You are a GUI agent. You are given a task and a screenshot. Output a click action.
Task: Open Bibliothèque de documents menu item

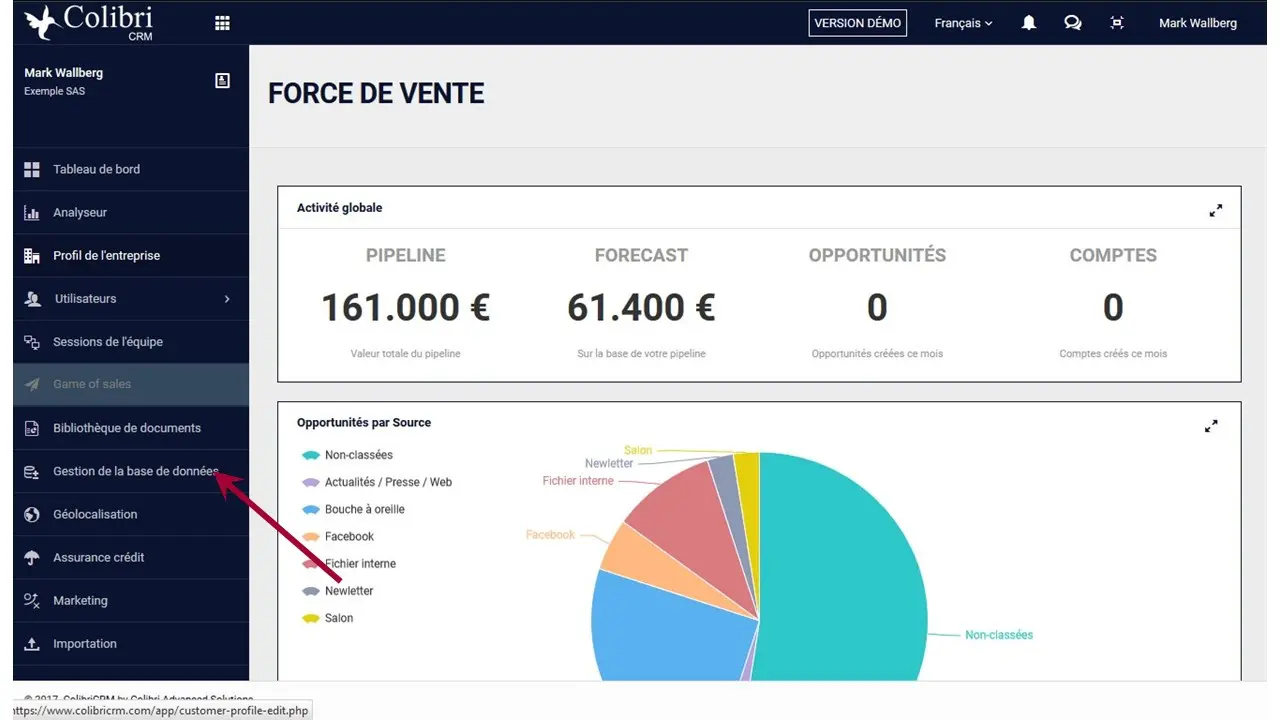coord(131,428)
